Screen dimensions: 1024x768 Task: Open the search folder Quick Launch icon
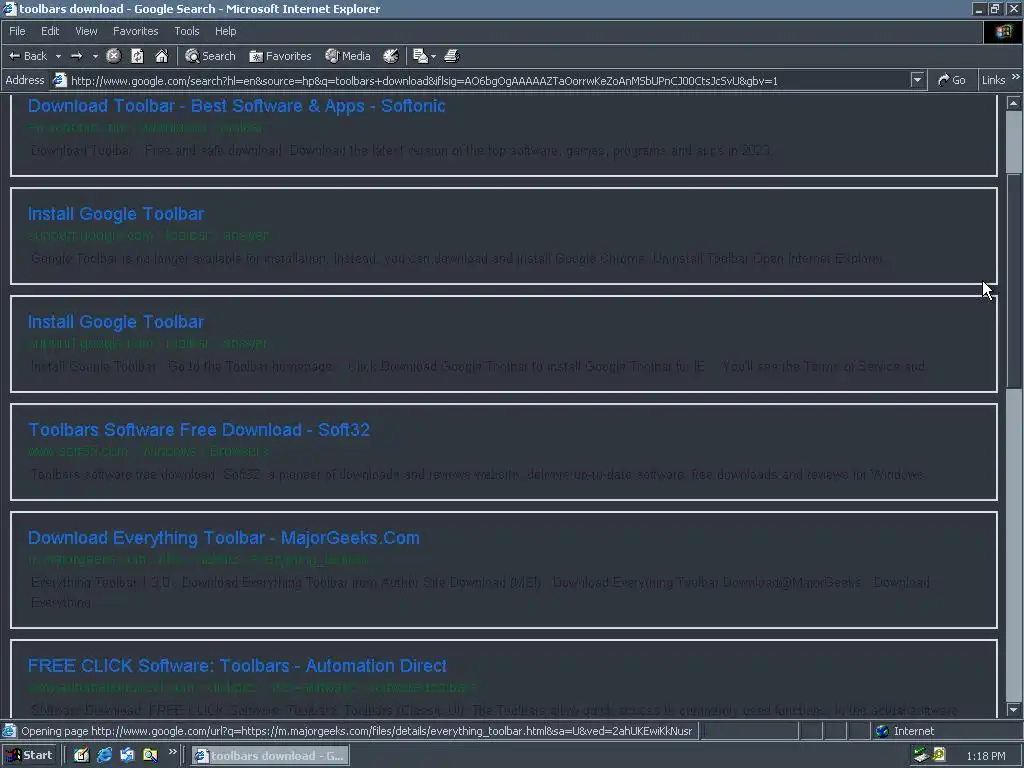point(150,756)
